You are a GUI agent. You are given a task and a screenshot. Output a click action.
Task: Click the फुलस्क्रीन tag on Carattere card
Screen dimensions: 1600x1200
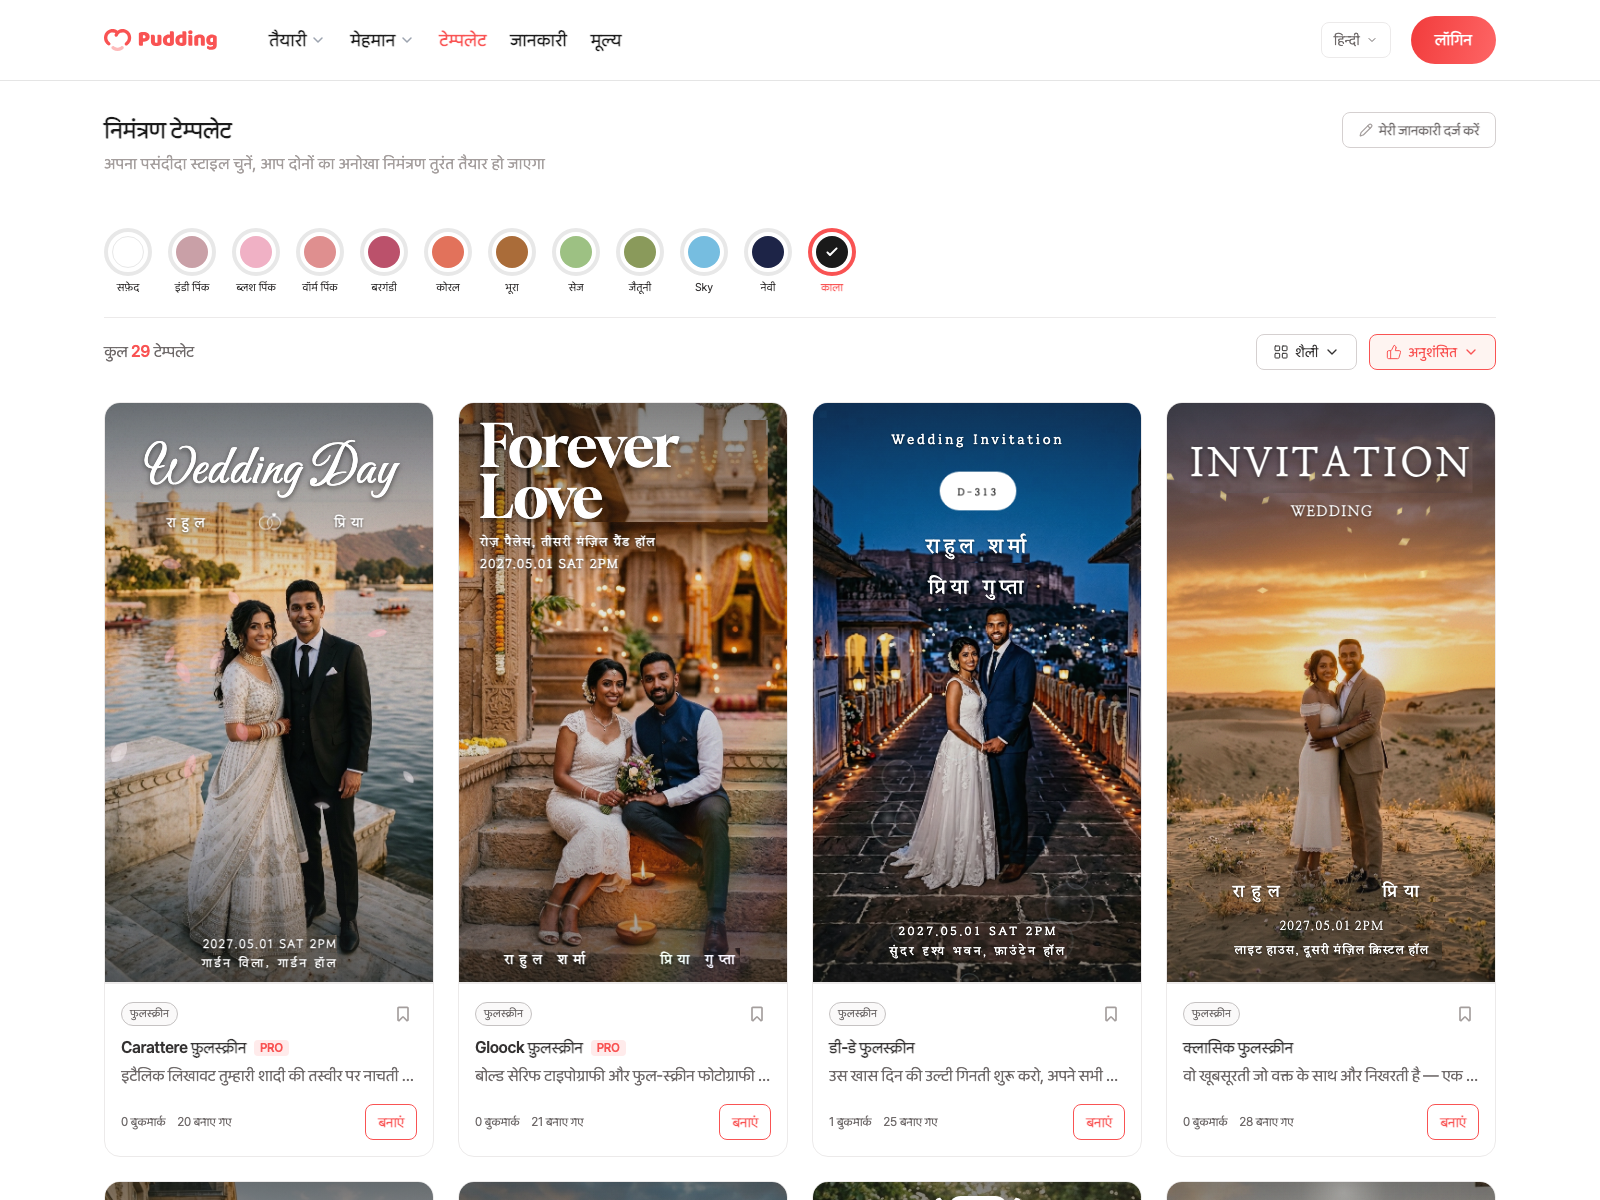point(150,1014)
